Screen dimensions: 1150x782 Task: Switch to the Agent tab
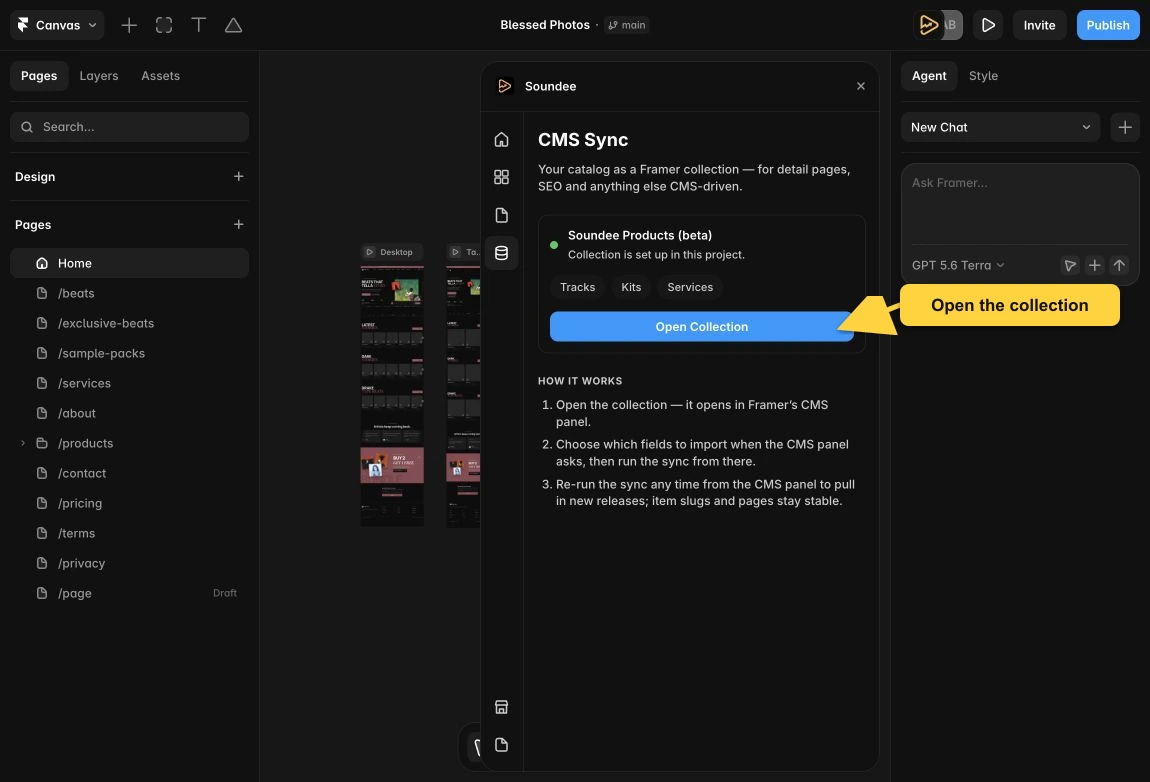pyautogui.click(x=929, y=76)
